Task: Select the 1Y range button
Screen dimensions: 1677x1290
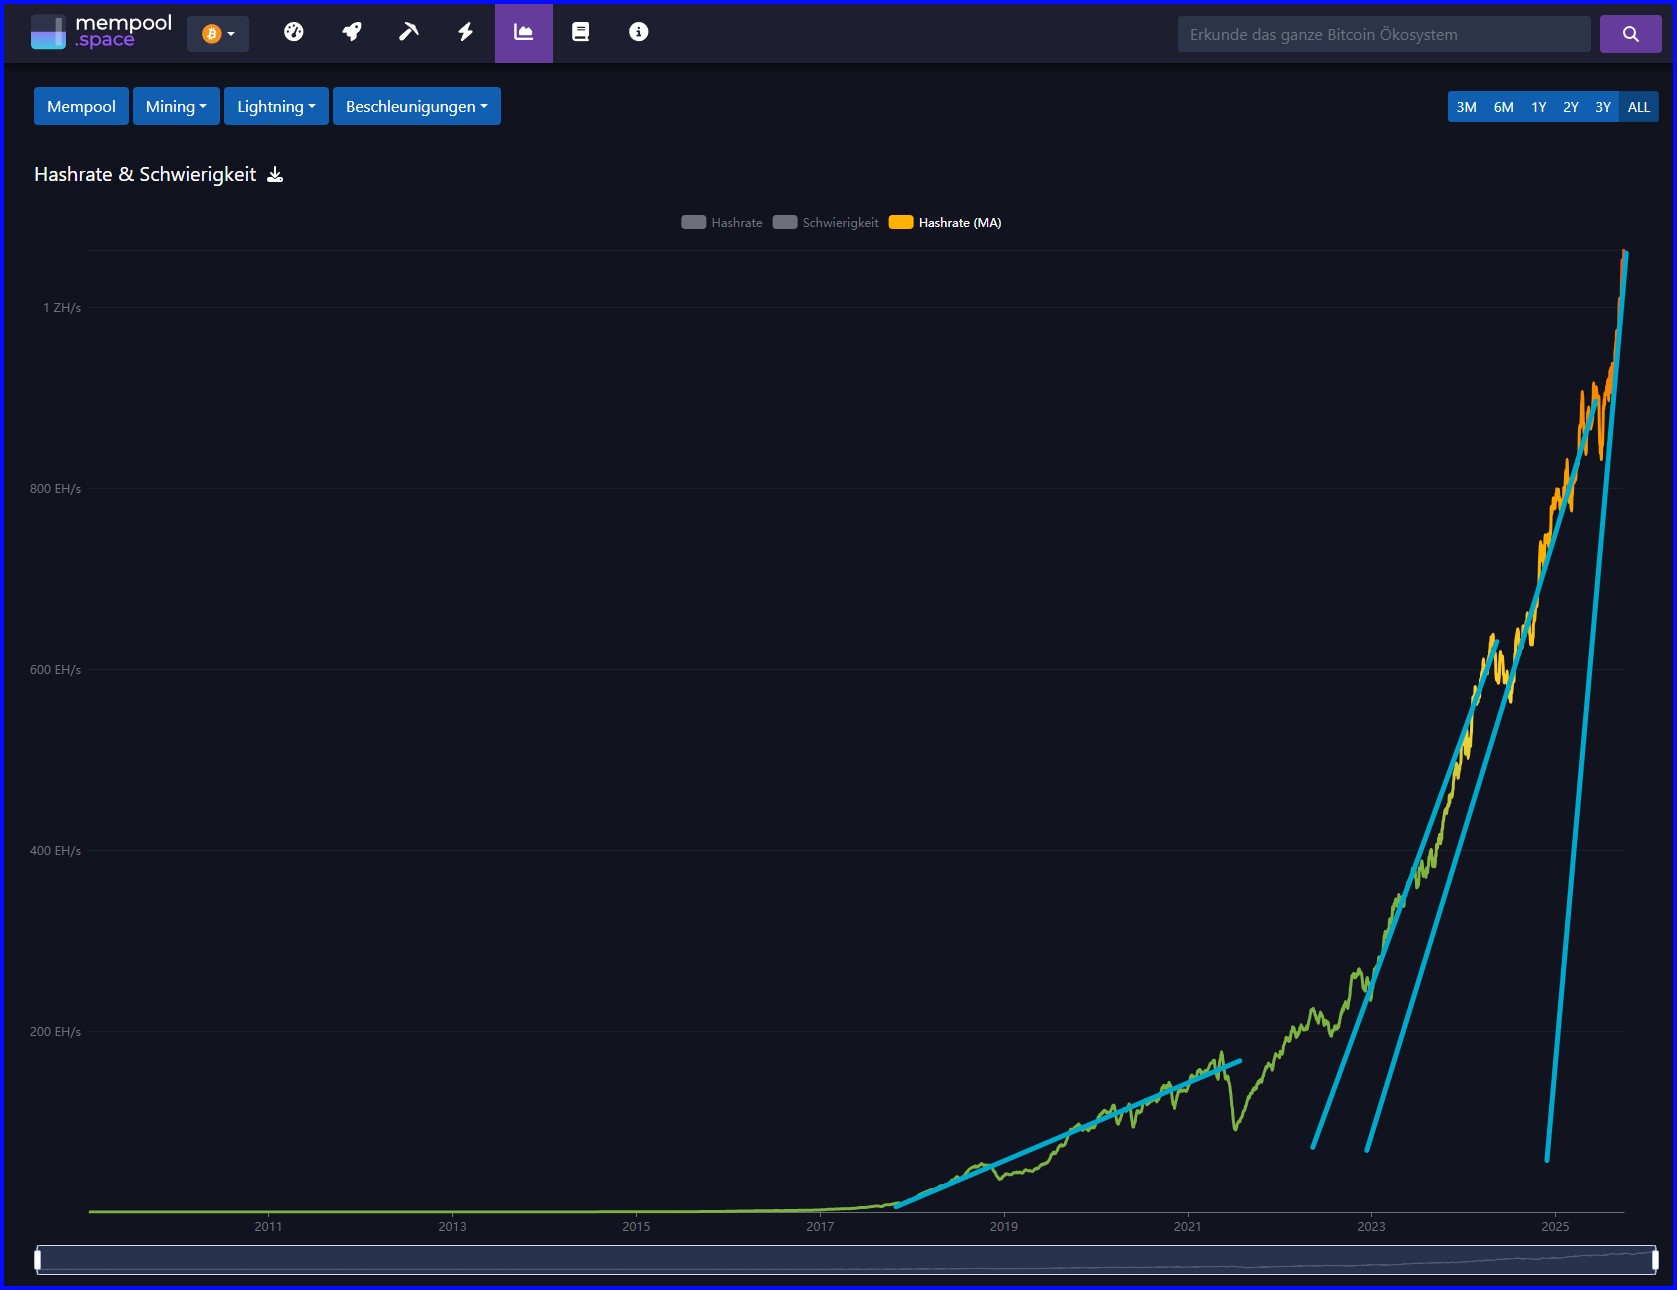Action: [1538, 106]
